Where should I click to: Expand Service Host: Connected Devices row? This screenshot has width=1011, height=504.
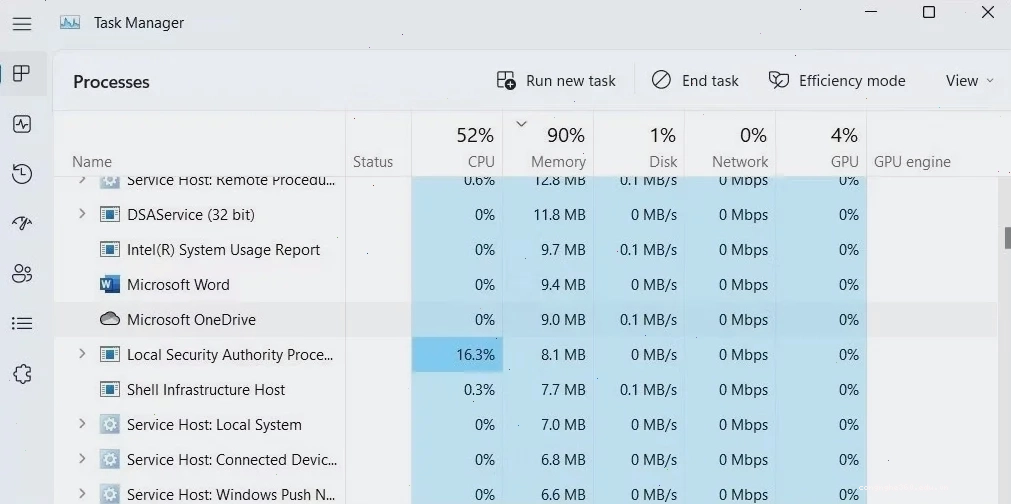tap(82, 459)
